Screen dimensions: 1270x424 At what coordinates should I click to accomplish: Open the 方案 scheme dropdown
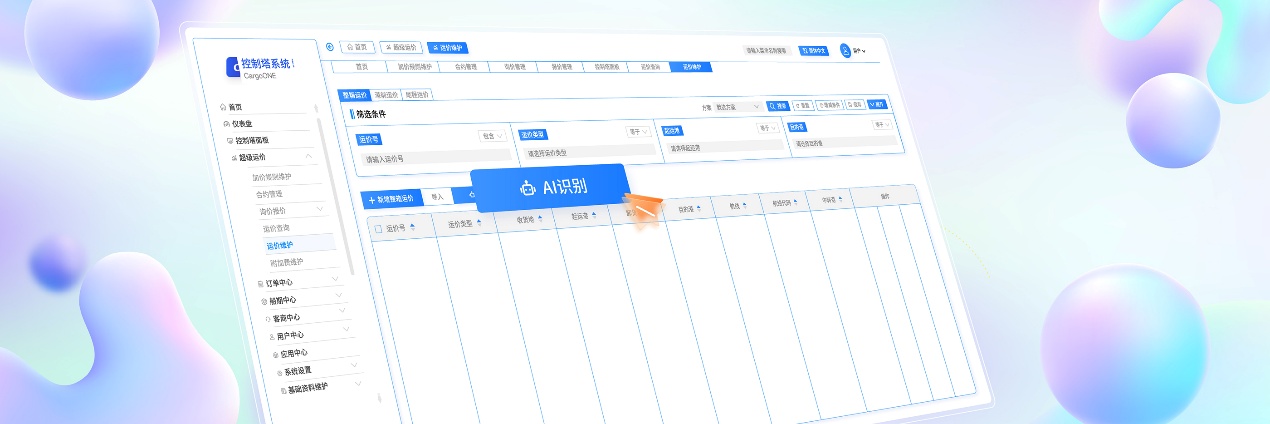point(738,106)
